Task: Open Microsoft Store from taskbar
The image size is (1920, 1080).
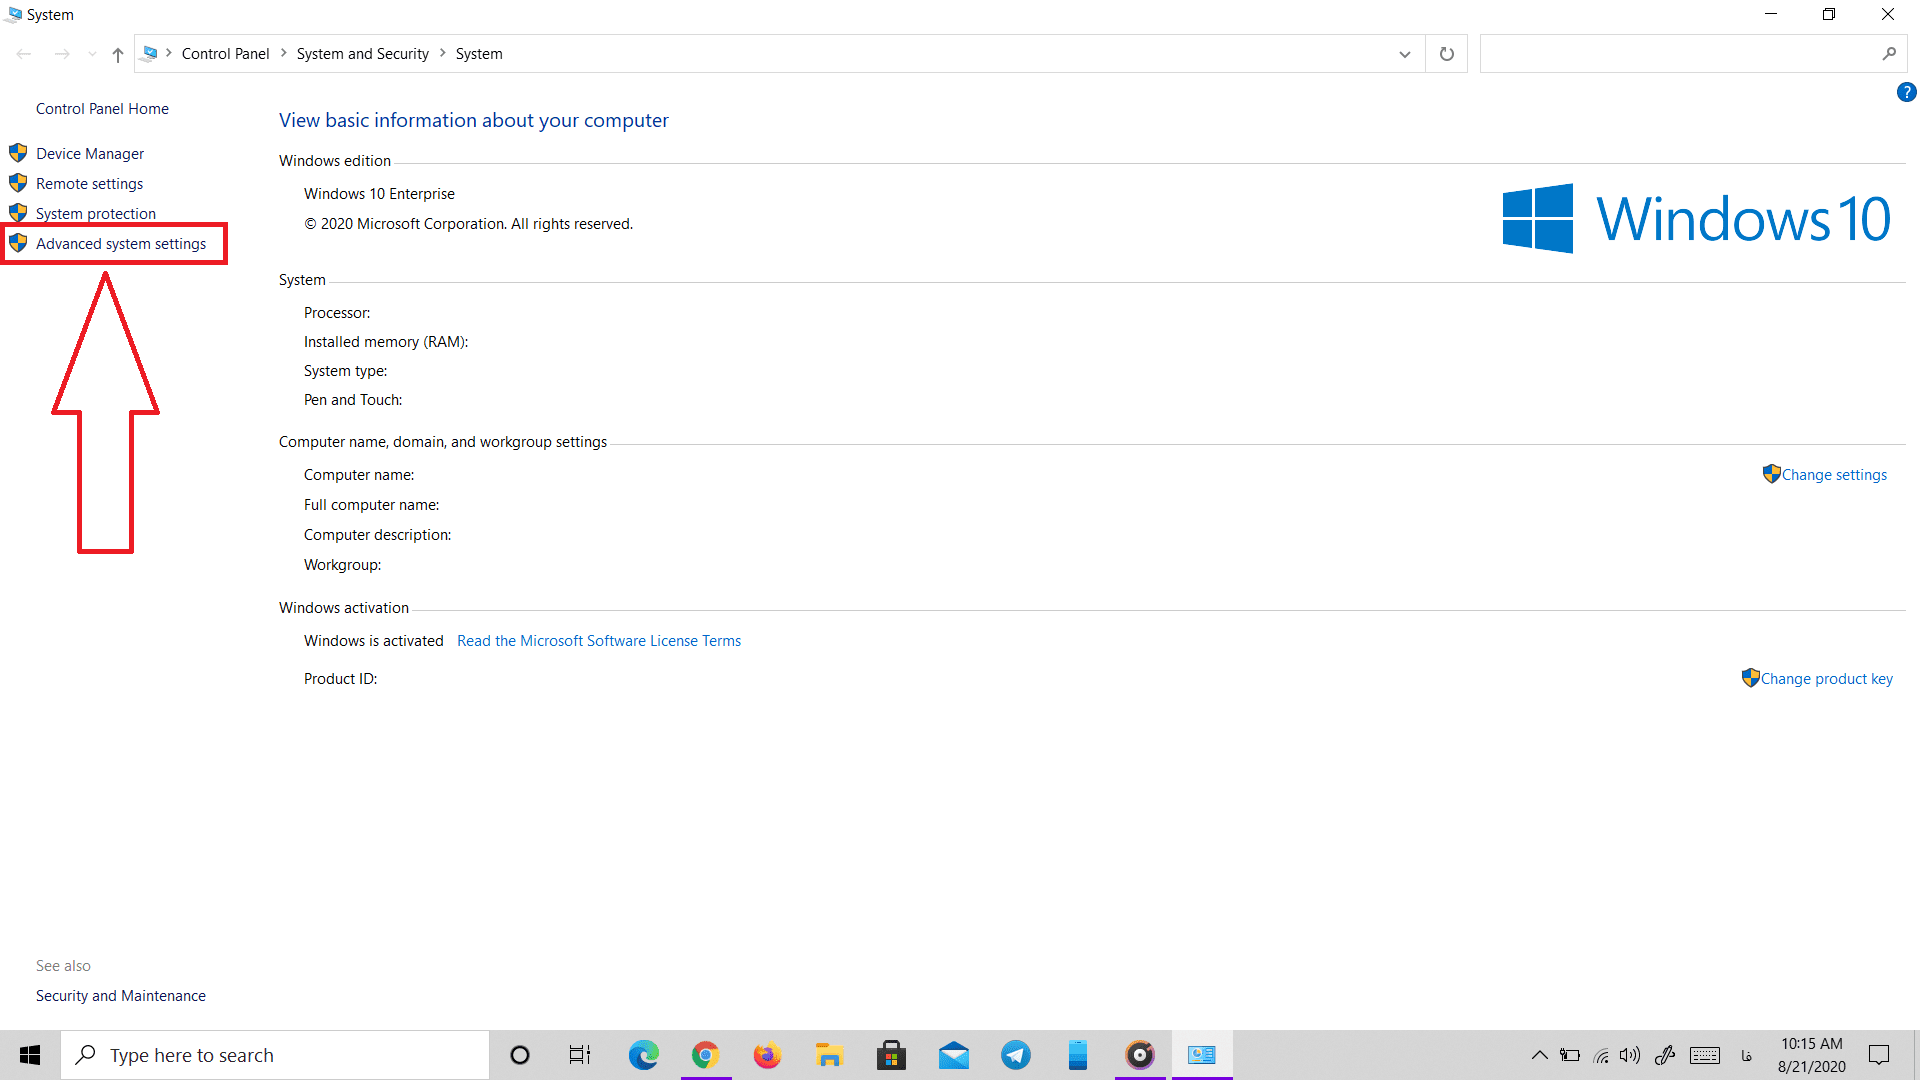Action: coord(891,1055)
